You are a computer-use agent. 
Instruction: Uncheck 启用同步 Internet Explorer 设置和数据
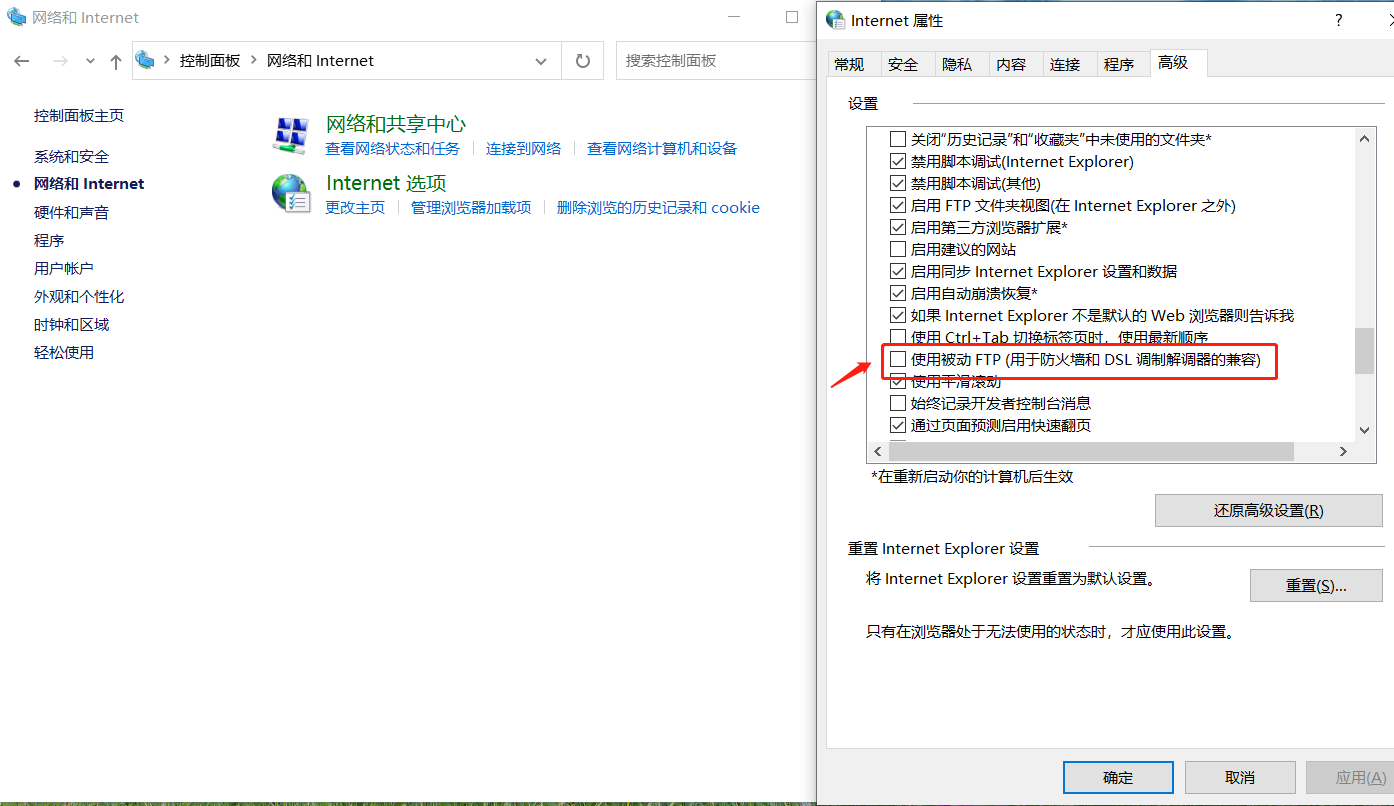[898, 272]
